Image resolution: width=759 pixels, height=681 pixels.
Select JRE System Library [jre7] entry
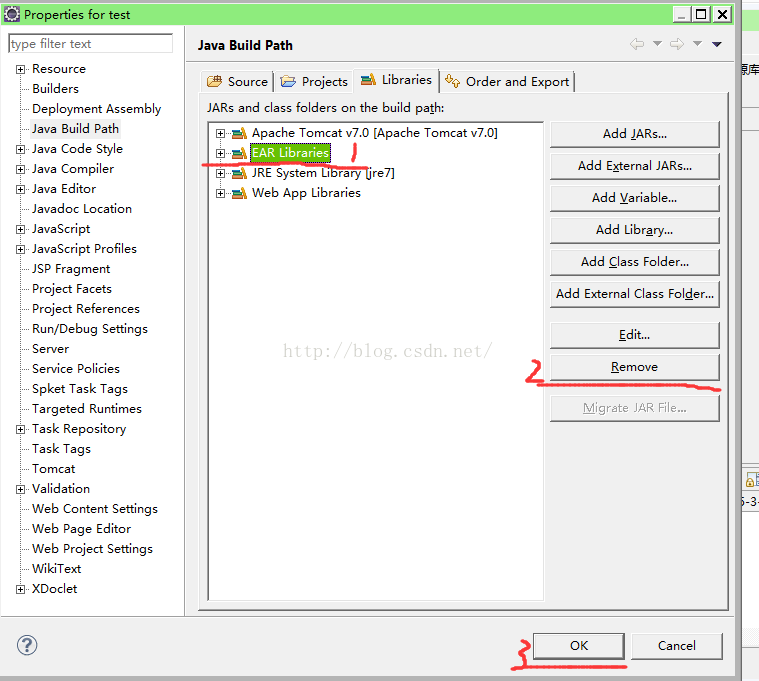click(x=323, y=173)
